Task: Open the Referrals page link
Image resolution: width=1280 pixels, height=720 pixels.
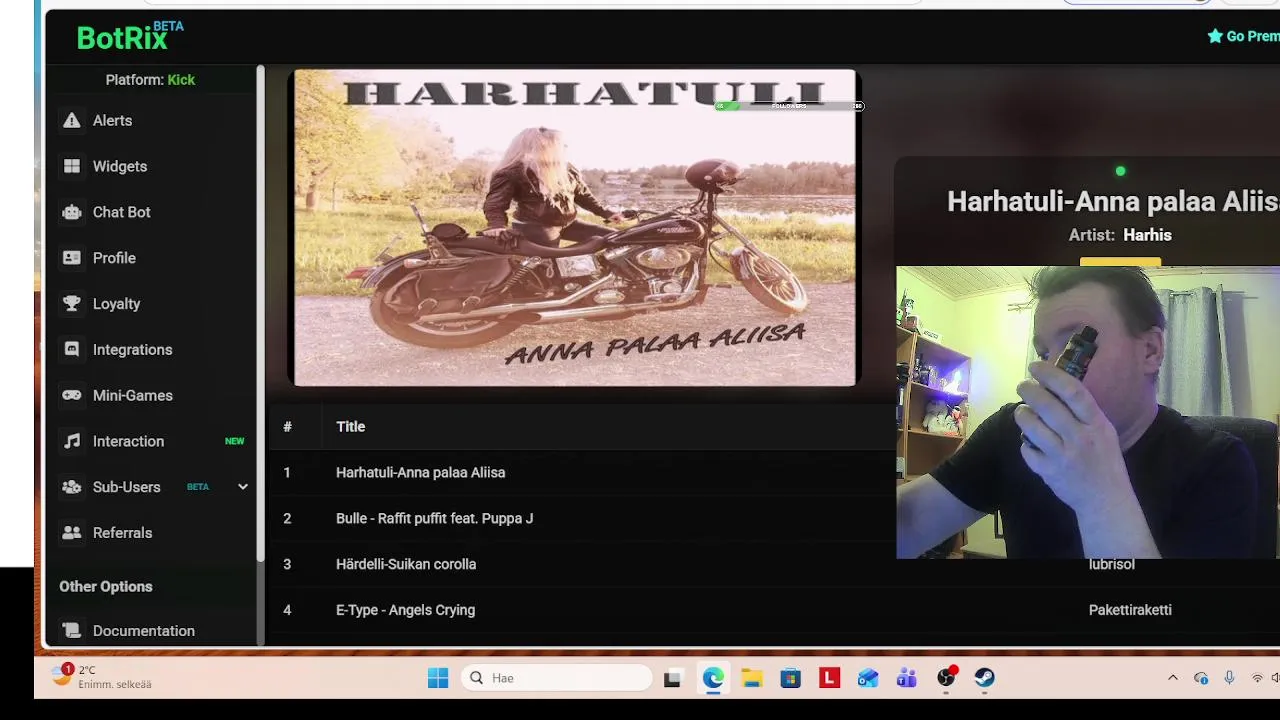Action: click(122, 533)
